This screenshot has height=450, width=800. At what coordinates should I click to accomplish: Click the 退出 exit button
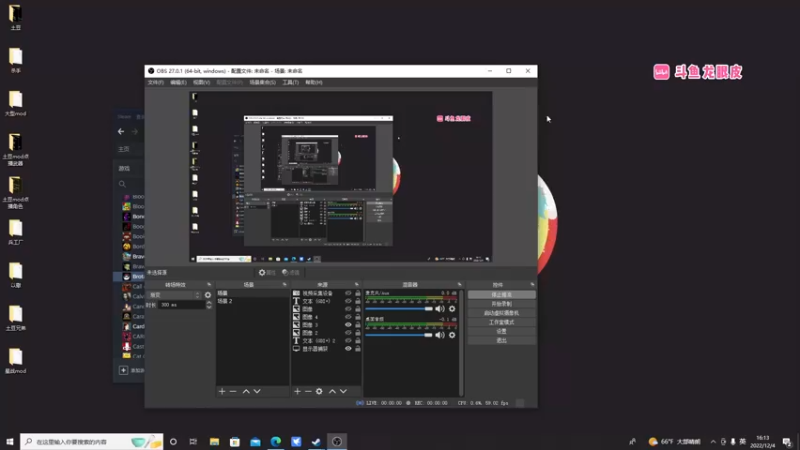coord(502,340)
